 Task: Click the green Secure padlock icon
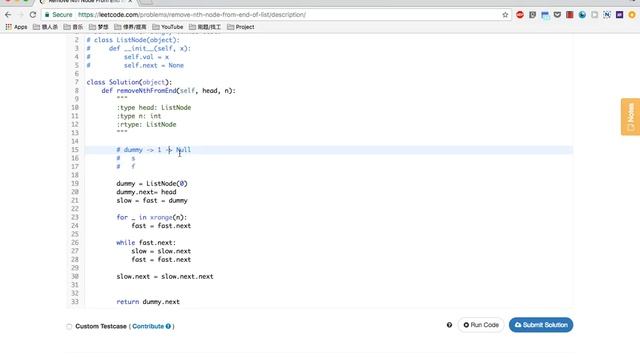coord(47,15)
